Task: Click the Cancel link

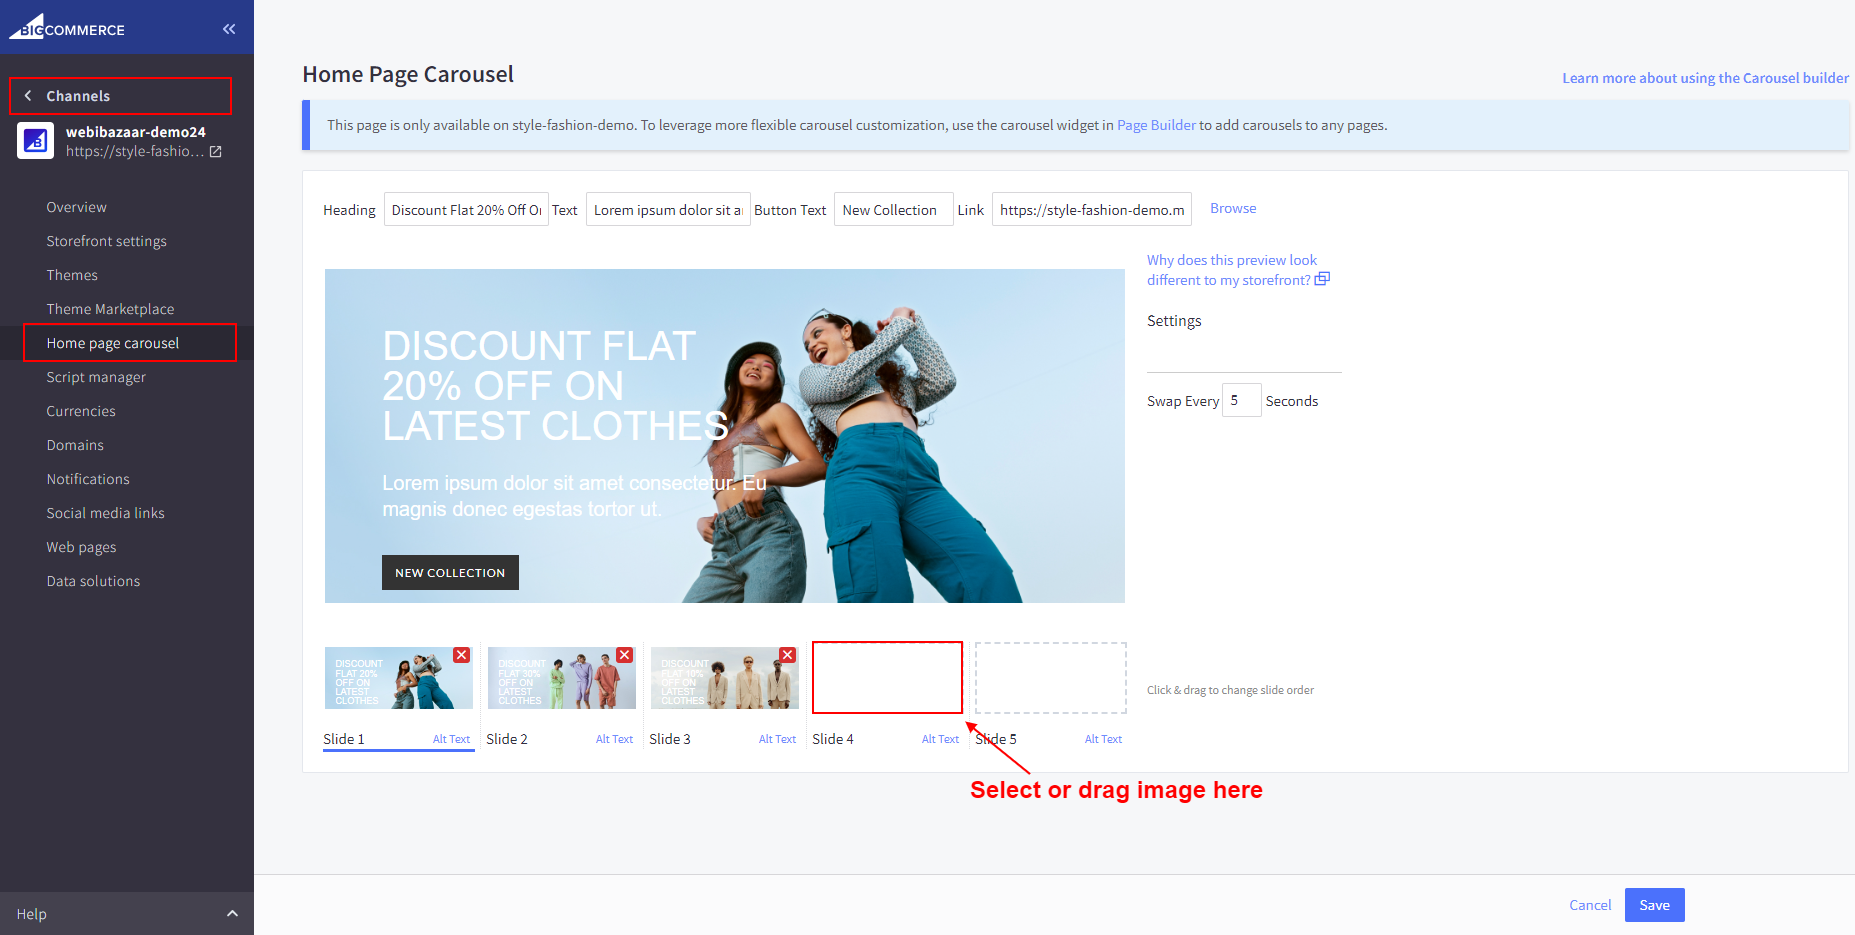Action: (x=1589, y=905)
